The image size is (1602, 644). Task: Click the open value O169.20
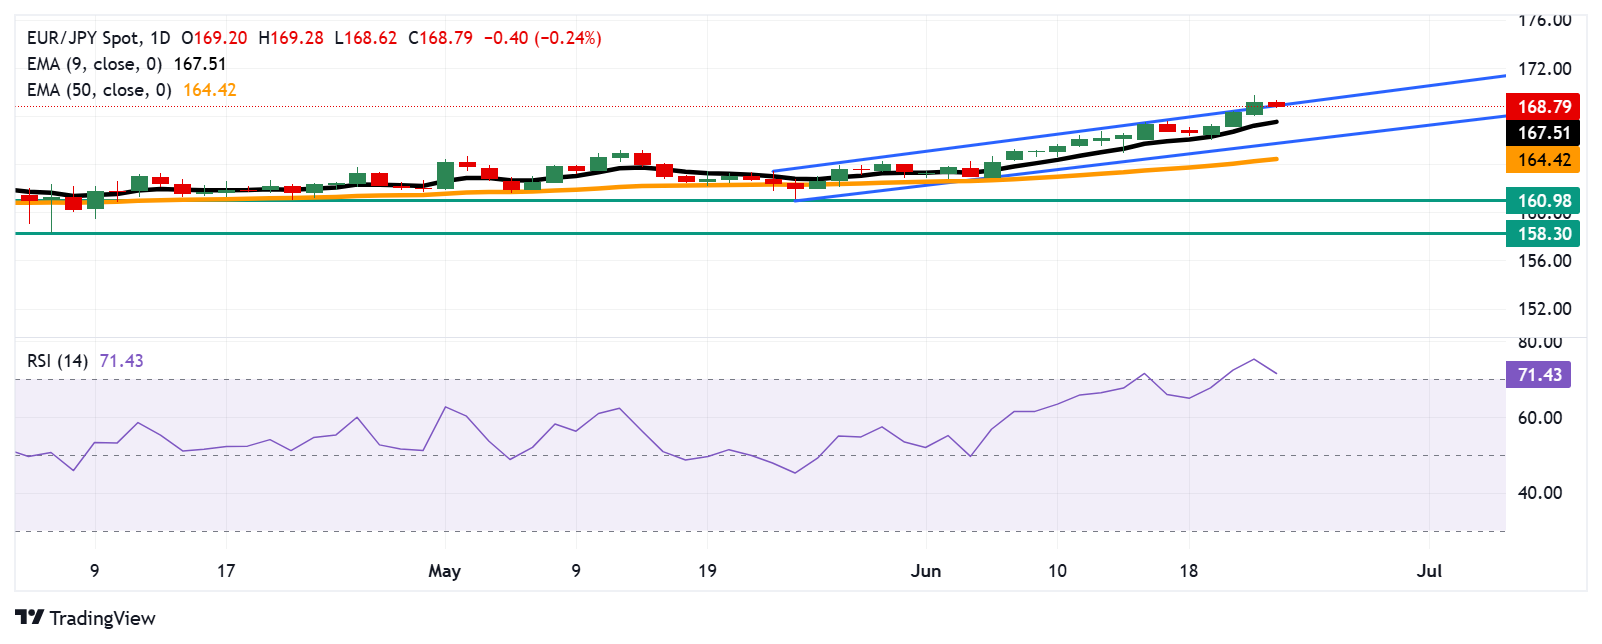214,38
